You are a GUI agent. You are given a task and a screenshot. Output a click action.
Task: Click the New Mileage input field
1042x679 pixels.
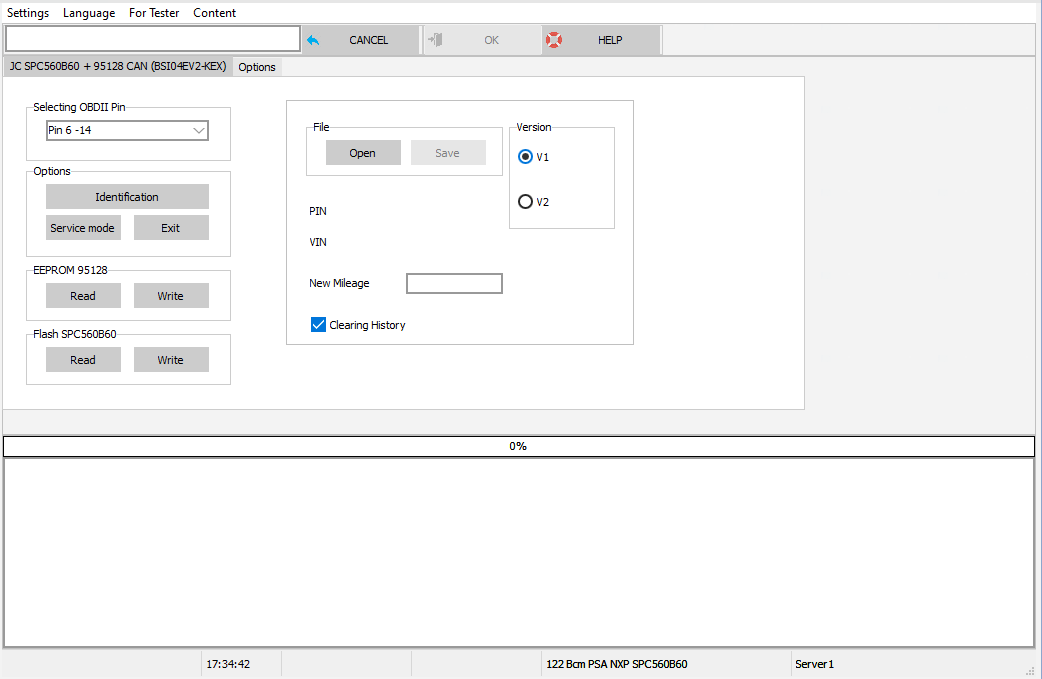click(454, 283)
